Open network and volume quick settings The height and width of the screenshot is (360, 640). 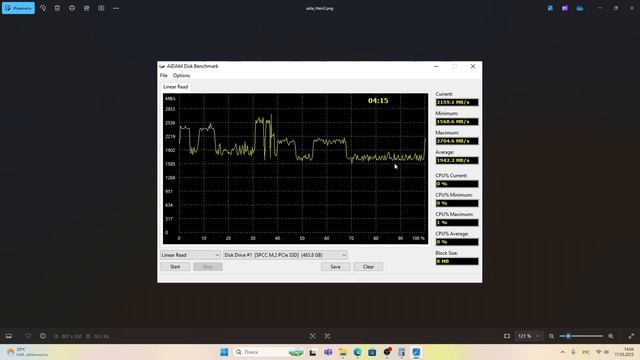click(x=602, y=352)
